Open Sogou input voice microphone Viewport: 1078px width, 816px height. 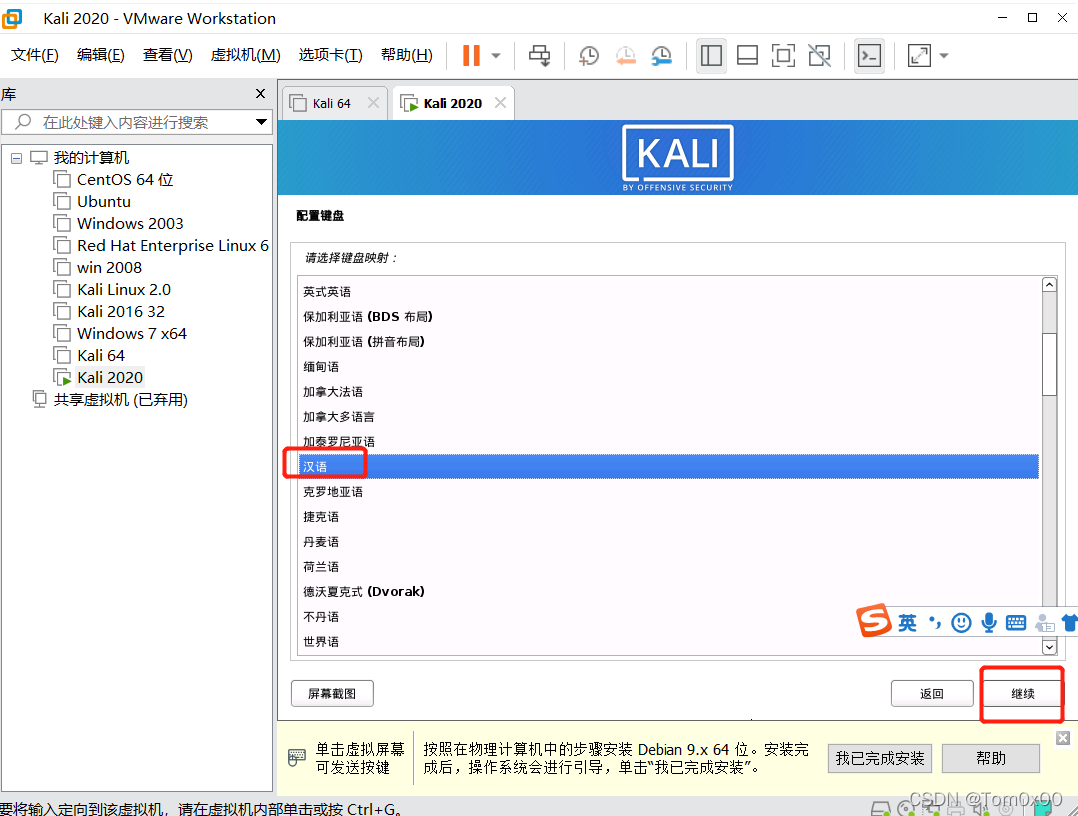coord(989,623)
